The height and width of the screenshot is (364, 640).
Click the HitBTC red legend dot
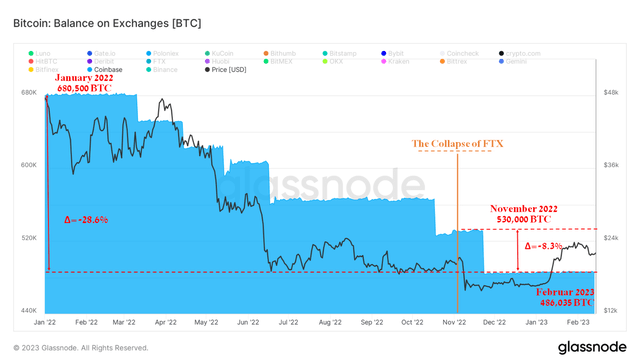(31, 62)
